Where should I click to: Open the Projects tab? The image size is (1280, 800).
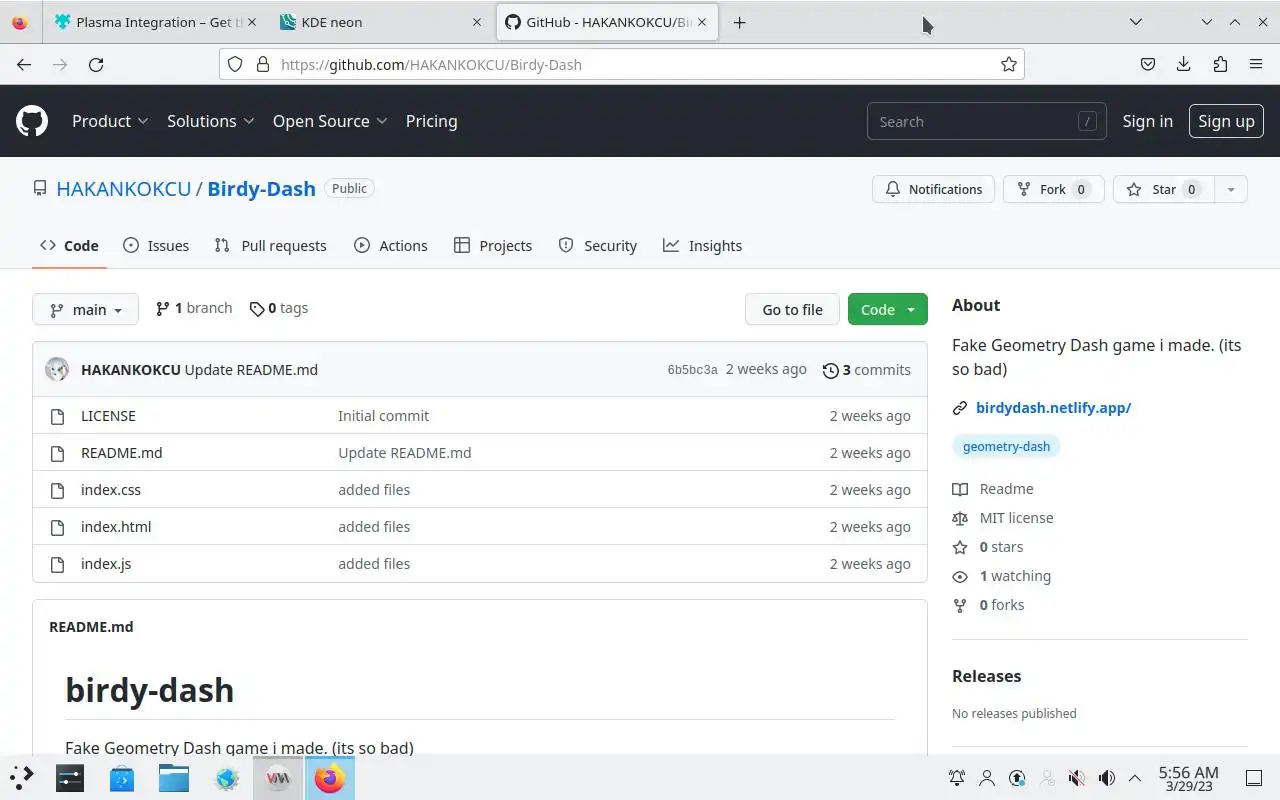[493, 246]
